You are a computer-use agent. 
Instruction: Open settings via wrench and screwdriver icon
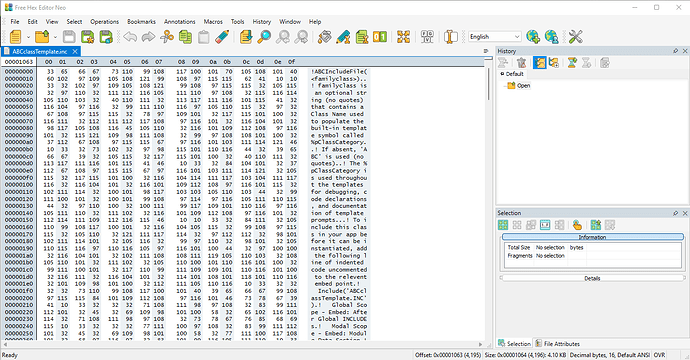point(575,37)
